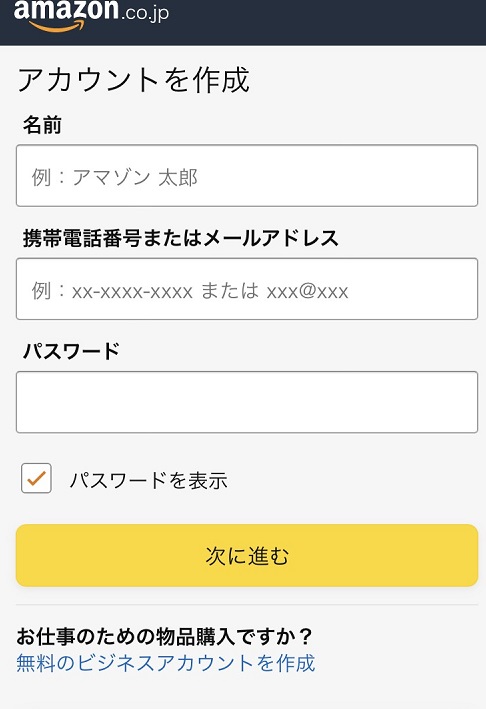Click the 名前 field label
Screen dimensions: 486x709
click(42, 125)
